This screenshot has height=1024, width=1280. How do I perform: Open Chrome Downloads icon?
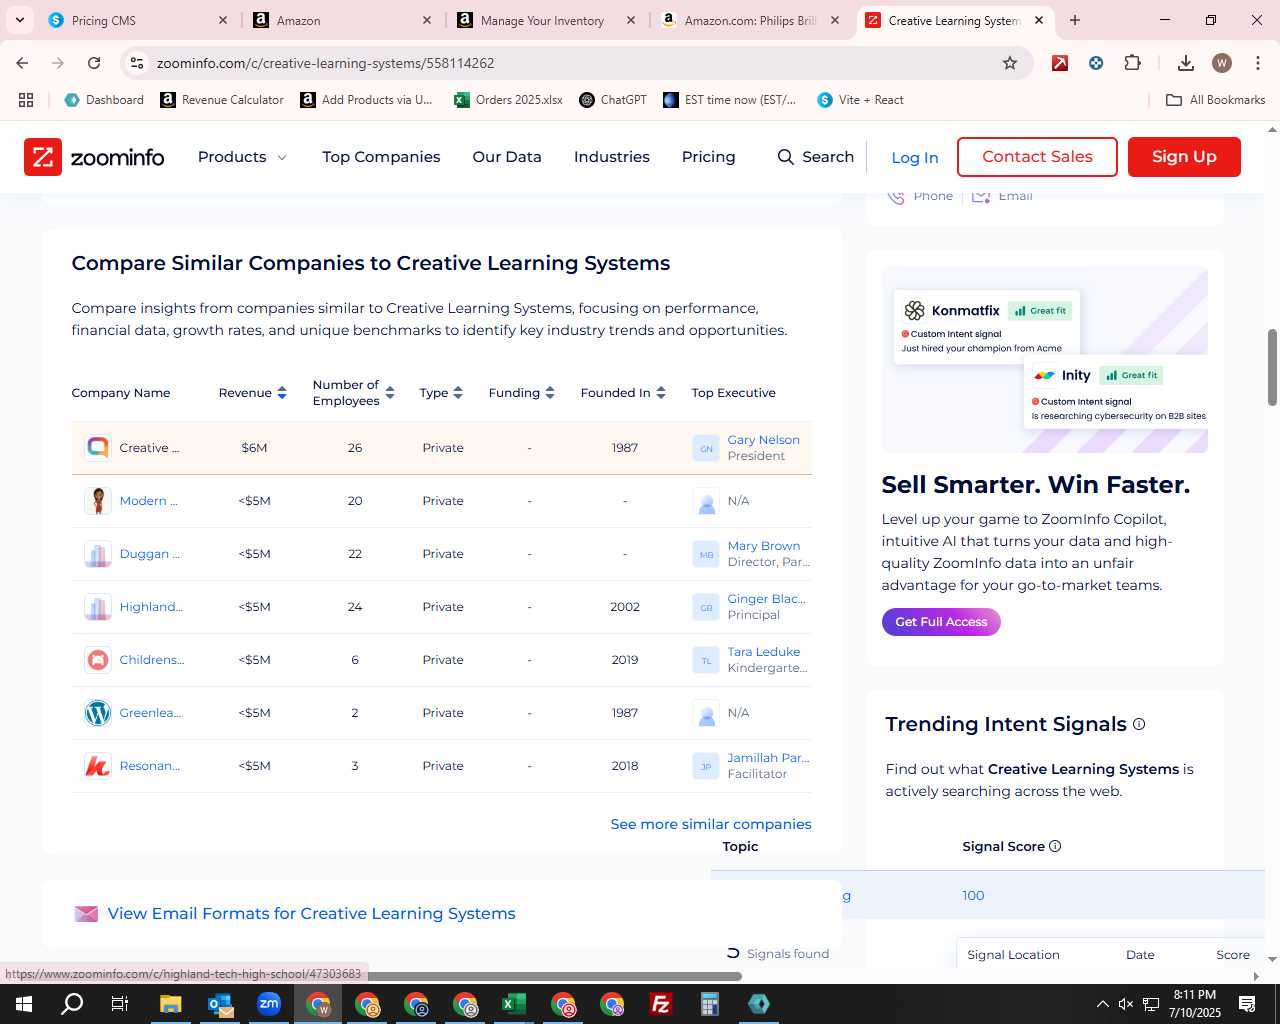[1186, 63]
